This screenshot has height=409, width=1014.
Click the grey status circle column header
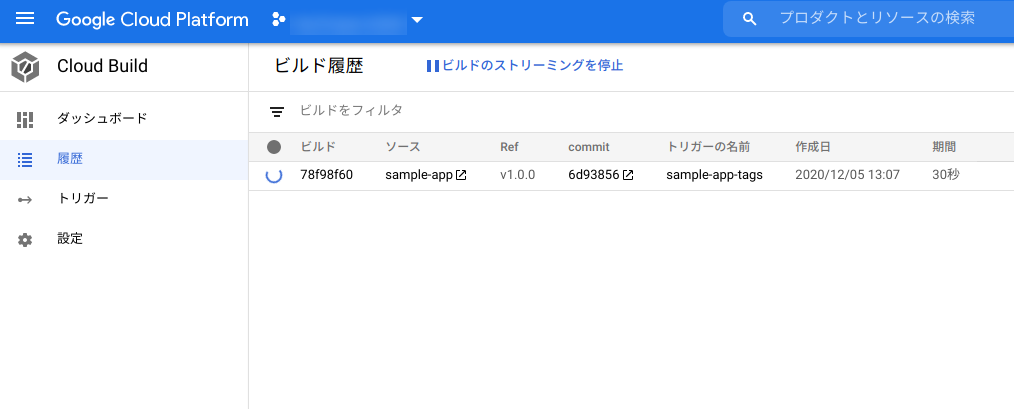pos(274,148)
